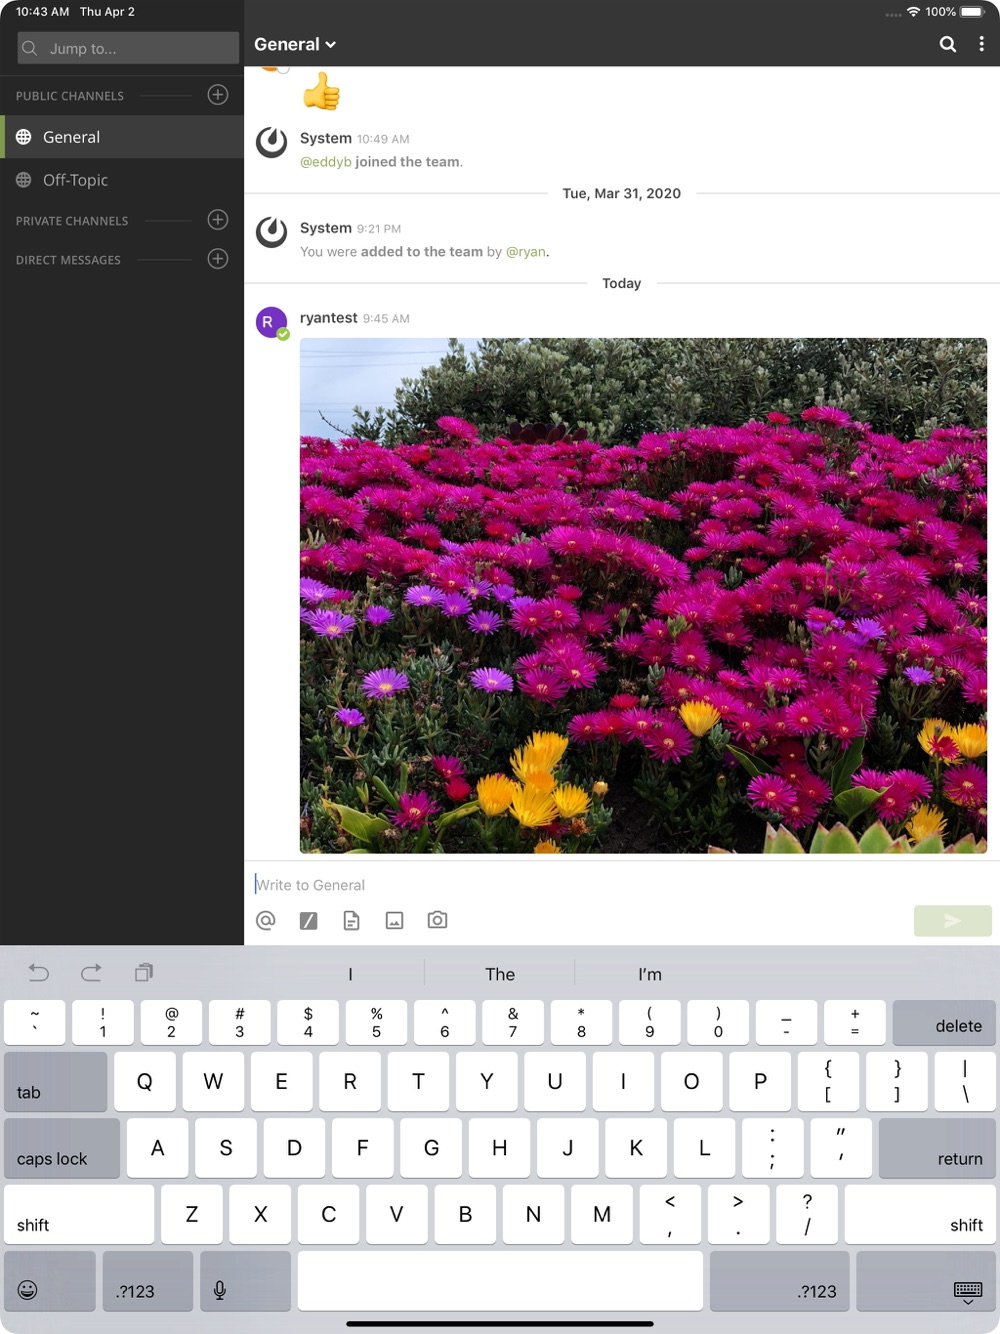Tap the G key

click(x=431, y=1148)
